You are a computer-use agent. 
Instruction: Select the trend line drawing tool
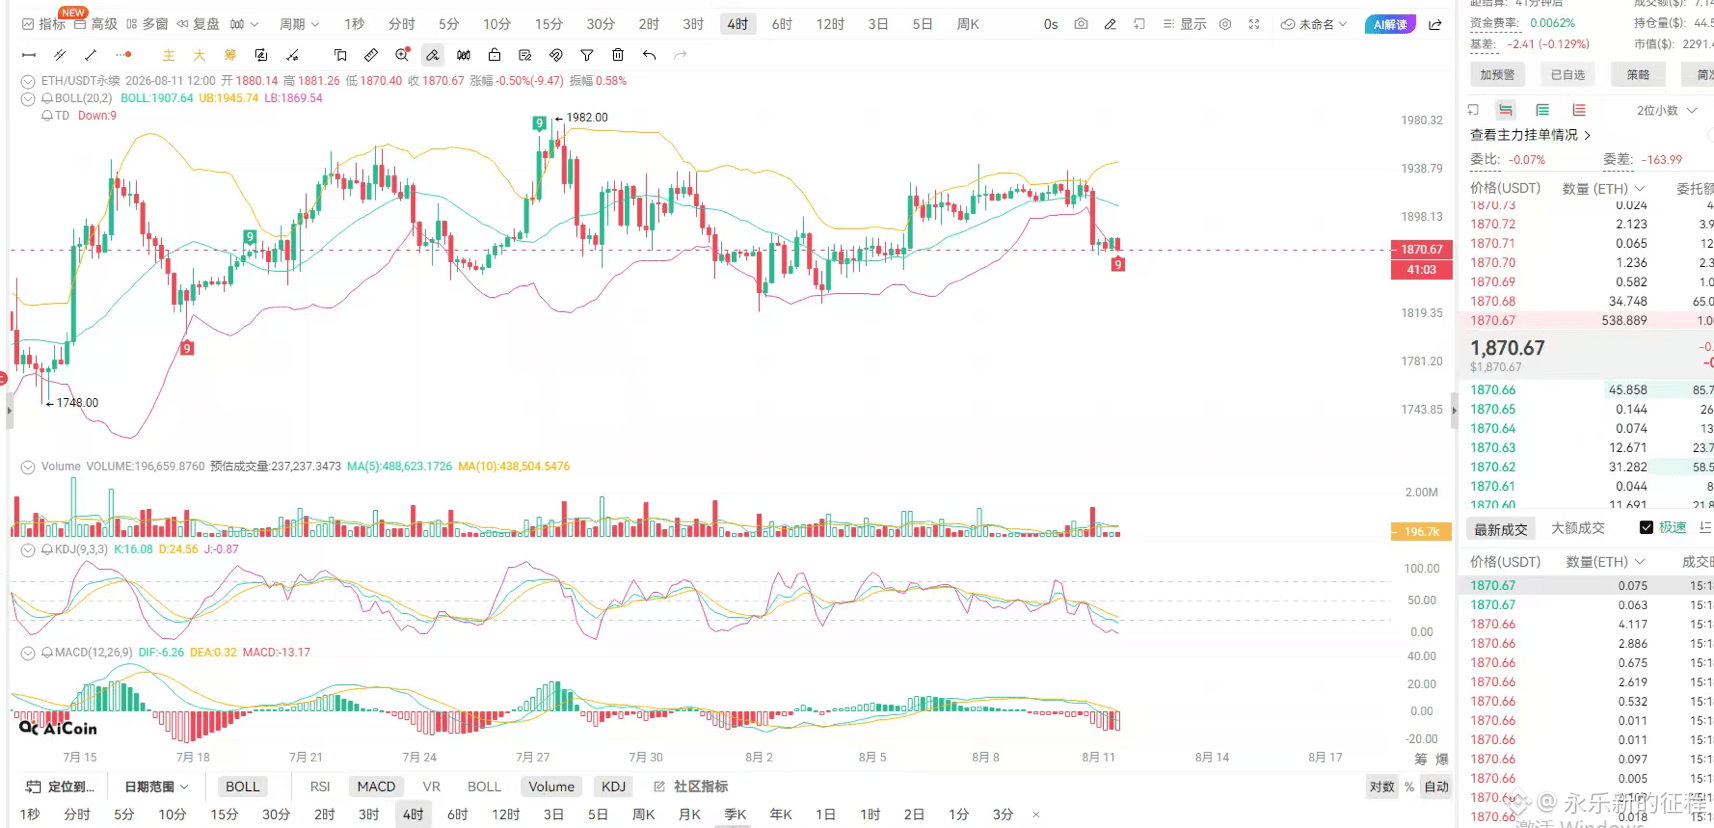(x=91, y=55)
